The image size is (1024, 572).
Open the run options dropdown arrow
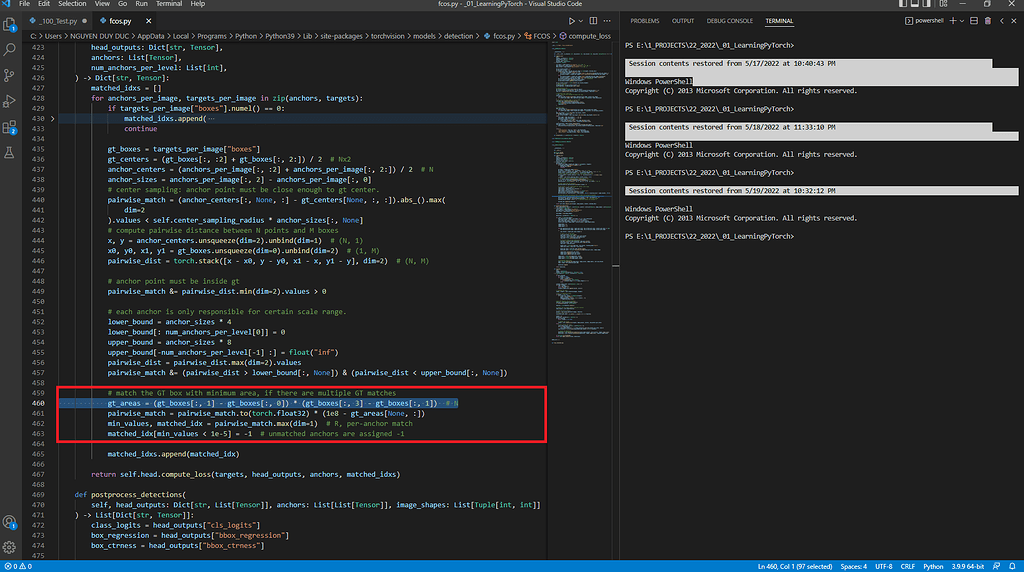pyautogui.click(x=583, y=20)
